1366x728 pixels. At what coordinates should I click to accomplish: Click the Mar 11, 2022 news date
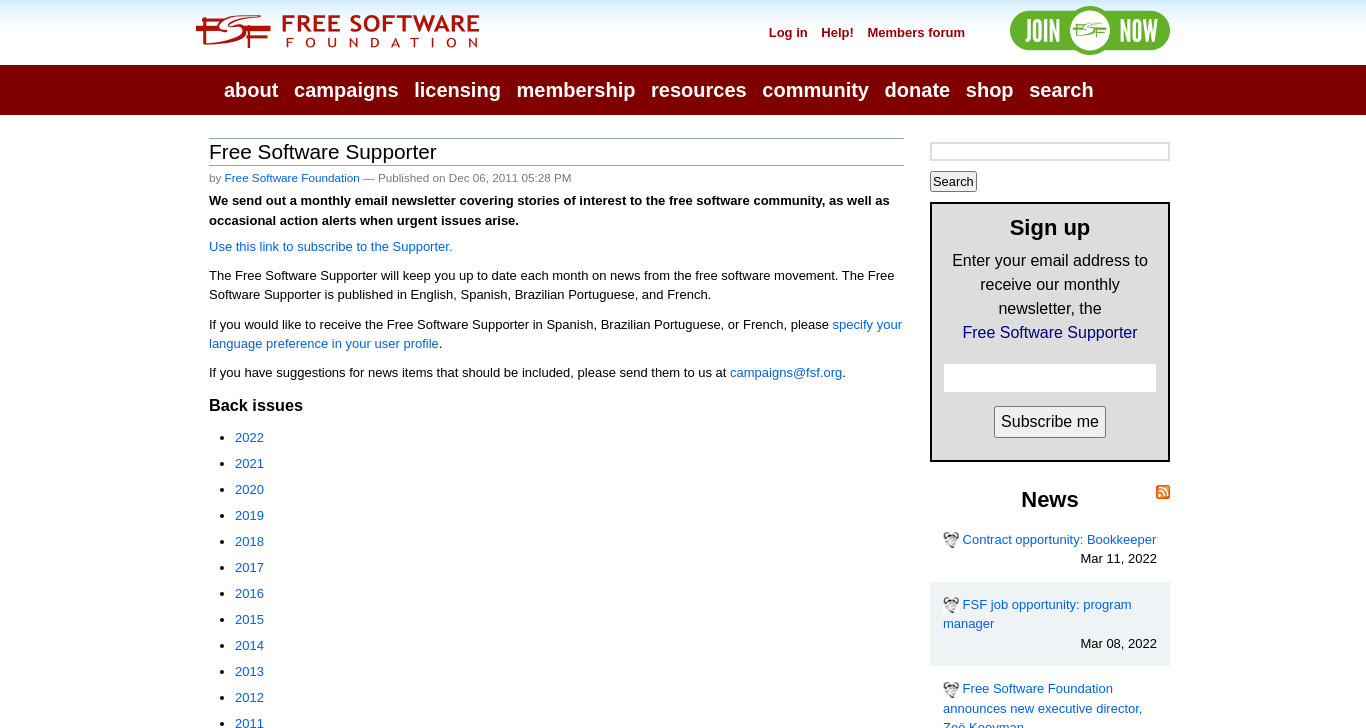tap(1118, 559)
